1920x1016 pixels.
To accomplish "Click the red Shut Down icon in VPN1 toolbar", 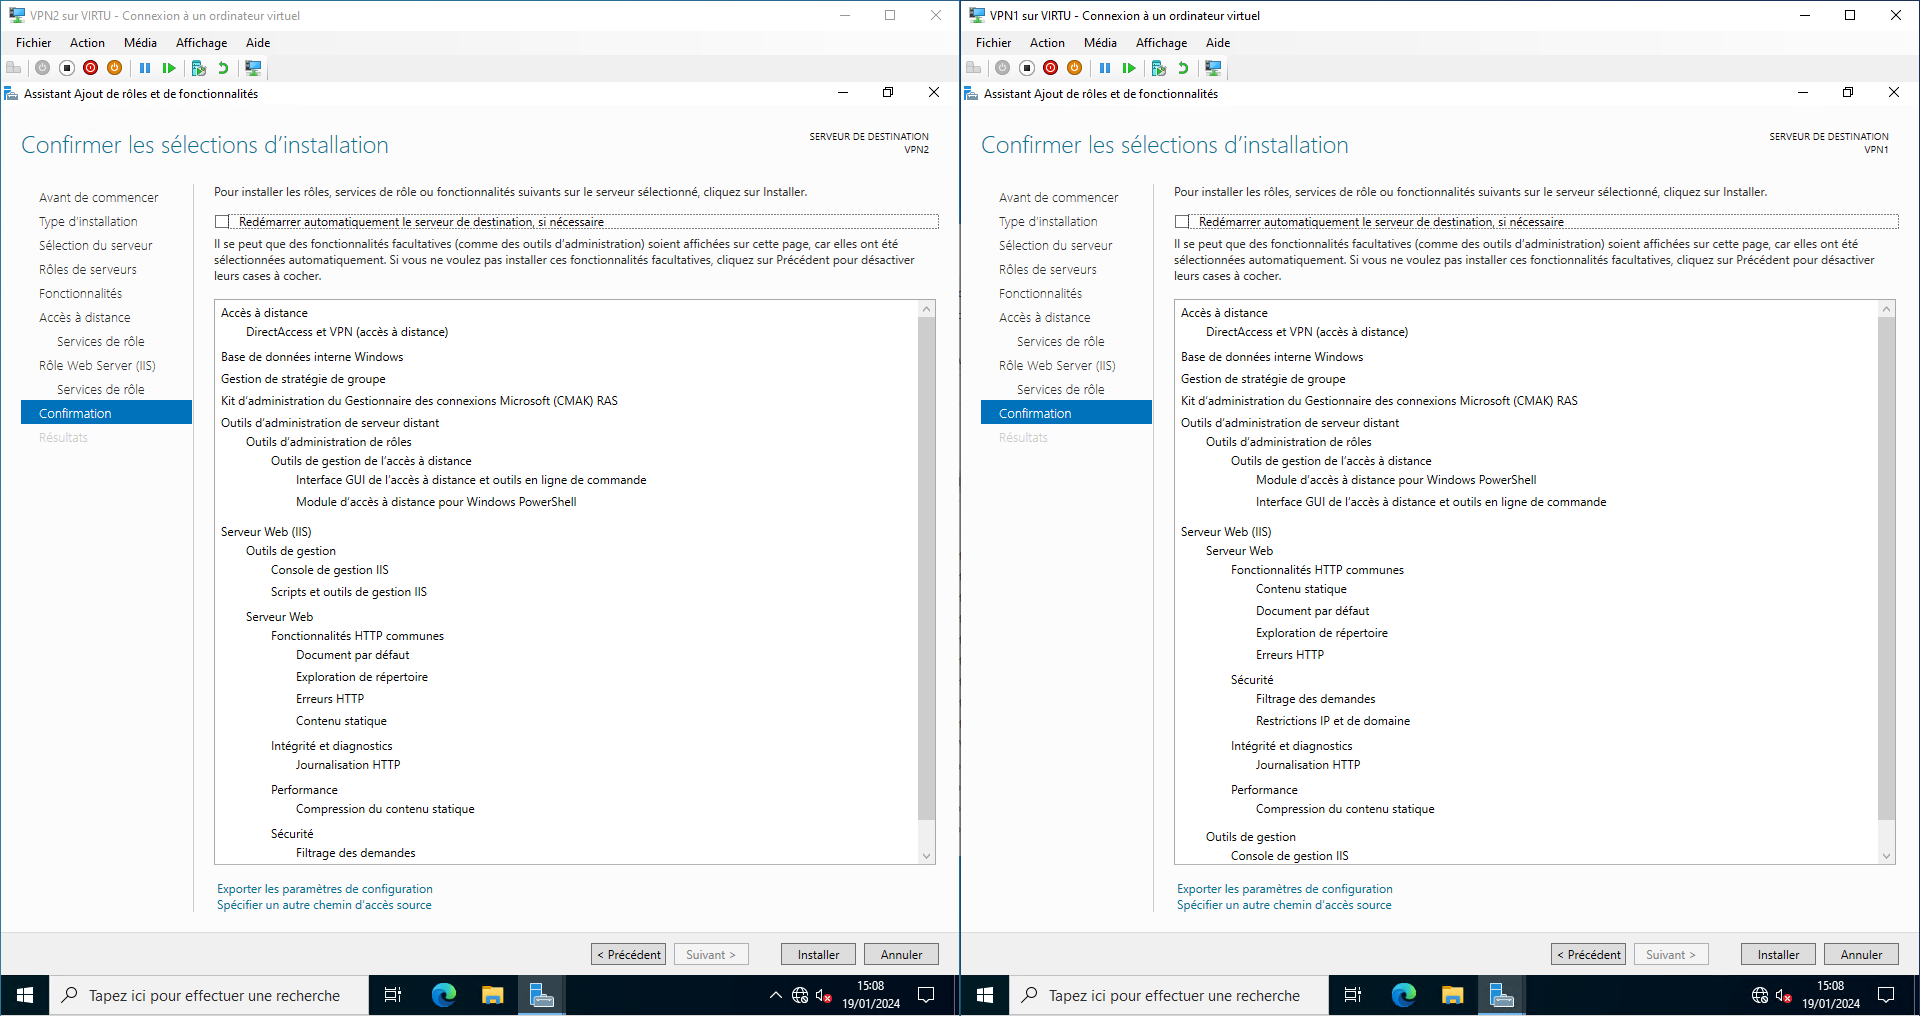I will point(1050,68).
